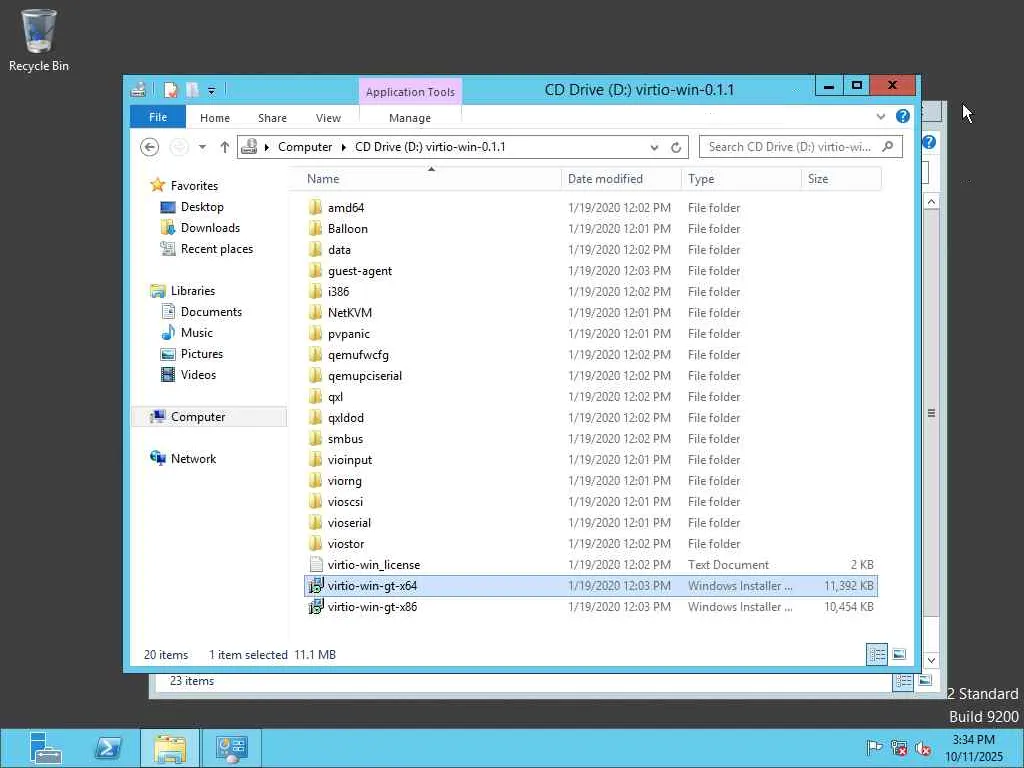Click scroll up arrow of background window
This screenshot has height=768, width=1024.
pos(931,202)
